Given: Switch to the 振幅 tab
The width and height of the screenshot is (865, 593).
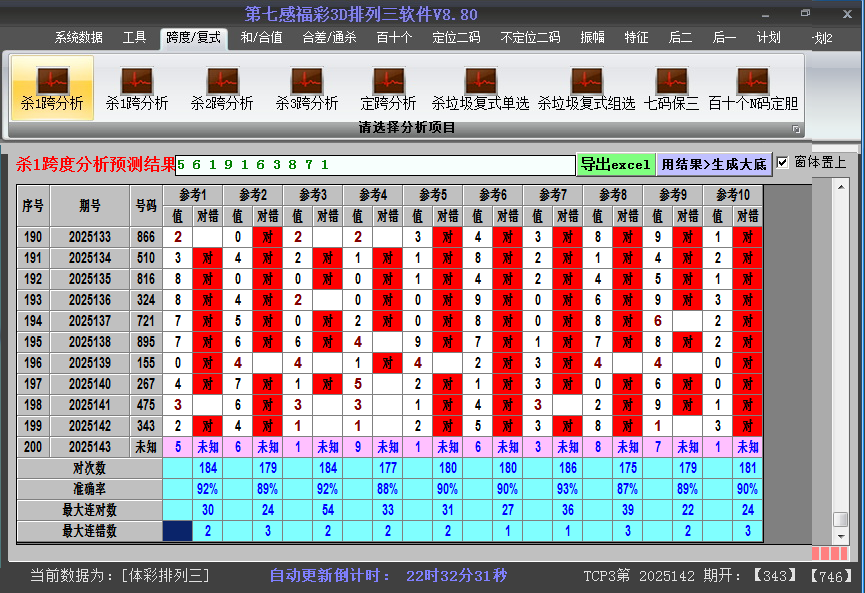Looking at the screenshot, I should pyautogui.click(x=593, y=38).
